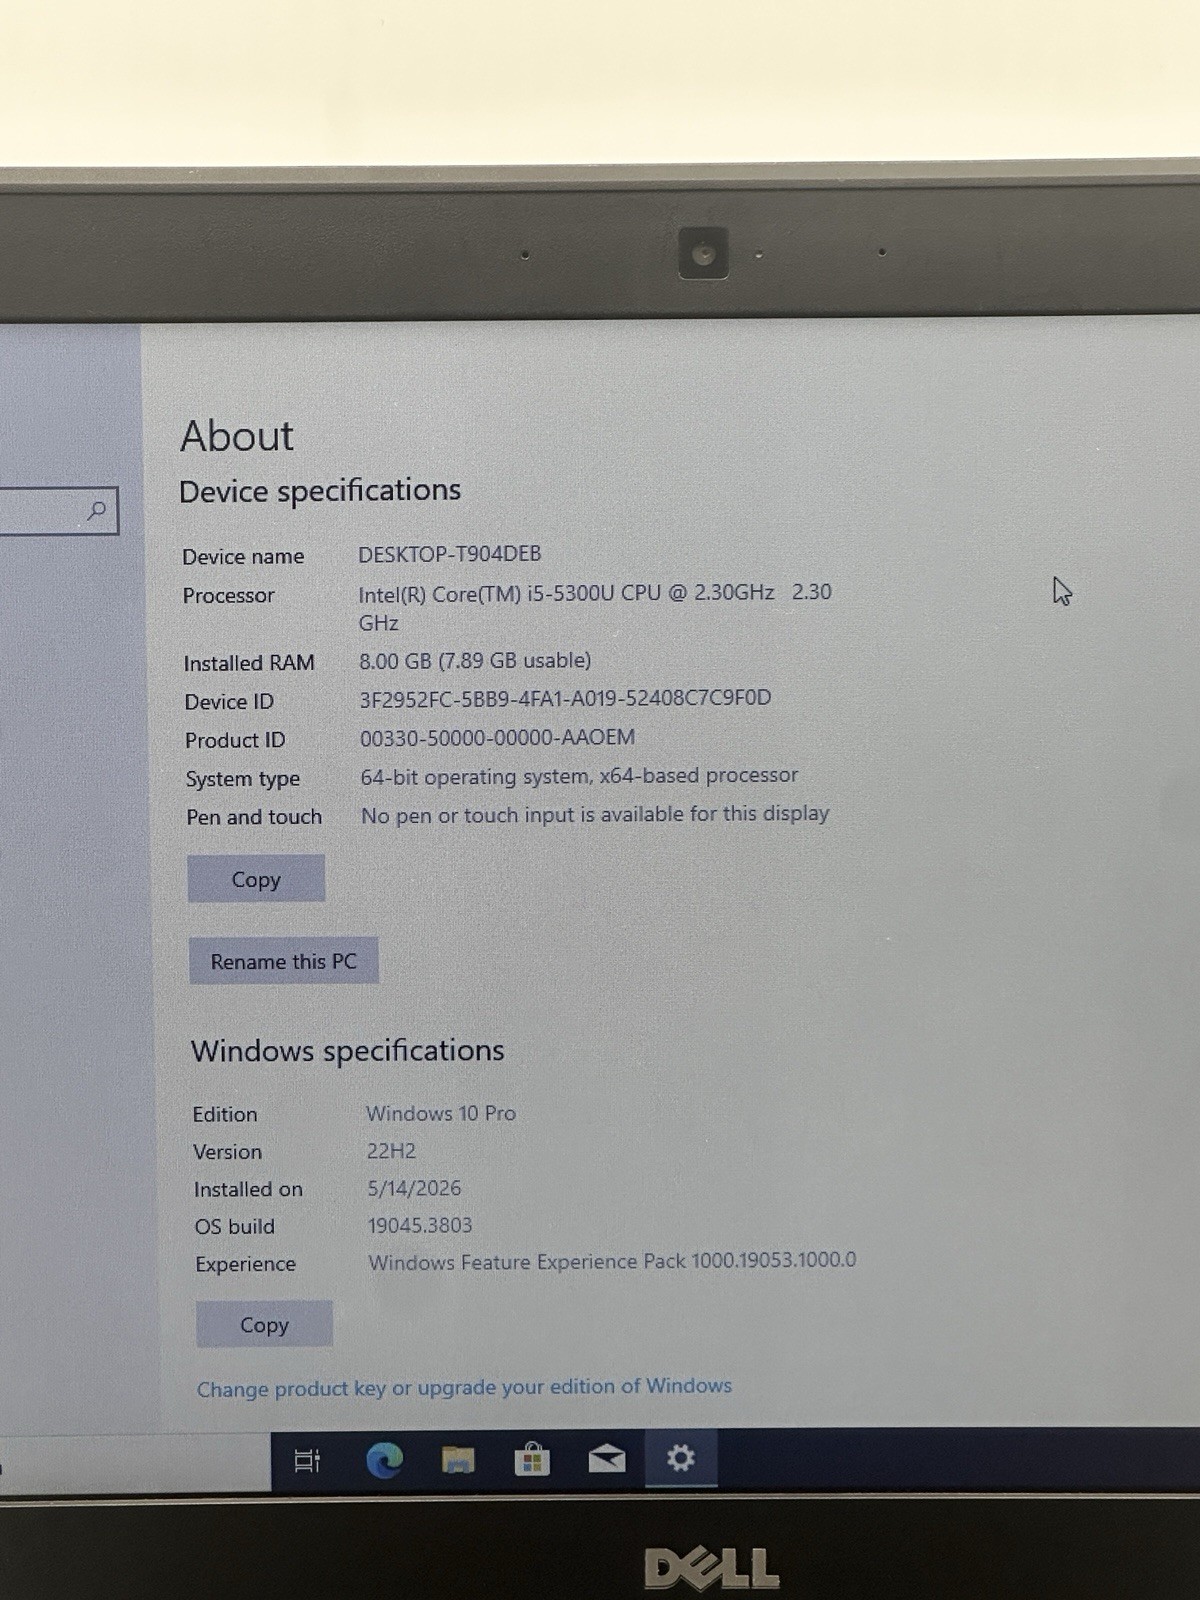Open Task View from the taskbar
Viewport: 1200px width, 1600px height.
(x=307, y=1461)
